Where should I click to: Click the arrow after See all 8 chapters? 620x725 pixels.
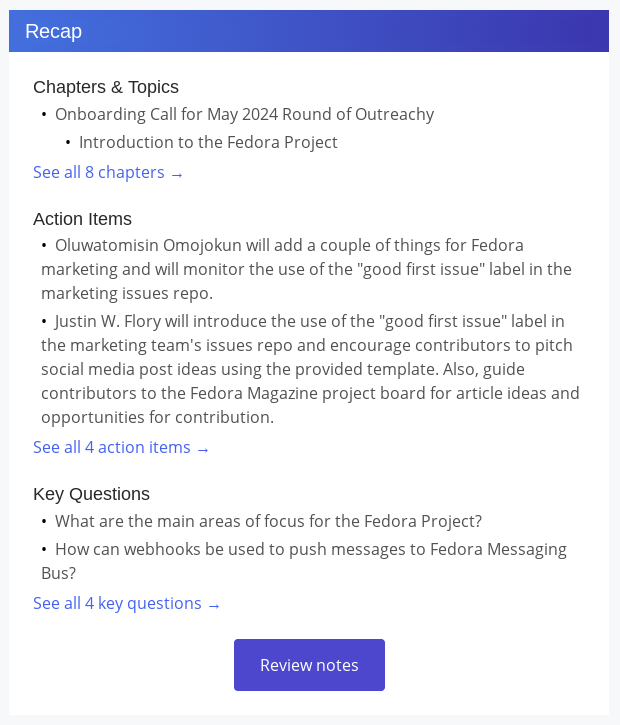coord(177,175)
